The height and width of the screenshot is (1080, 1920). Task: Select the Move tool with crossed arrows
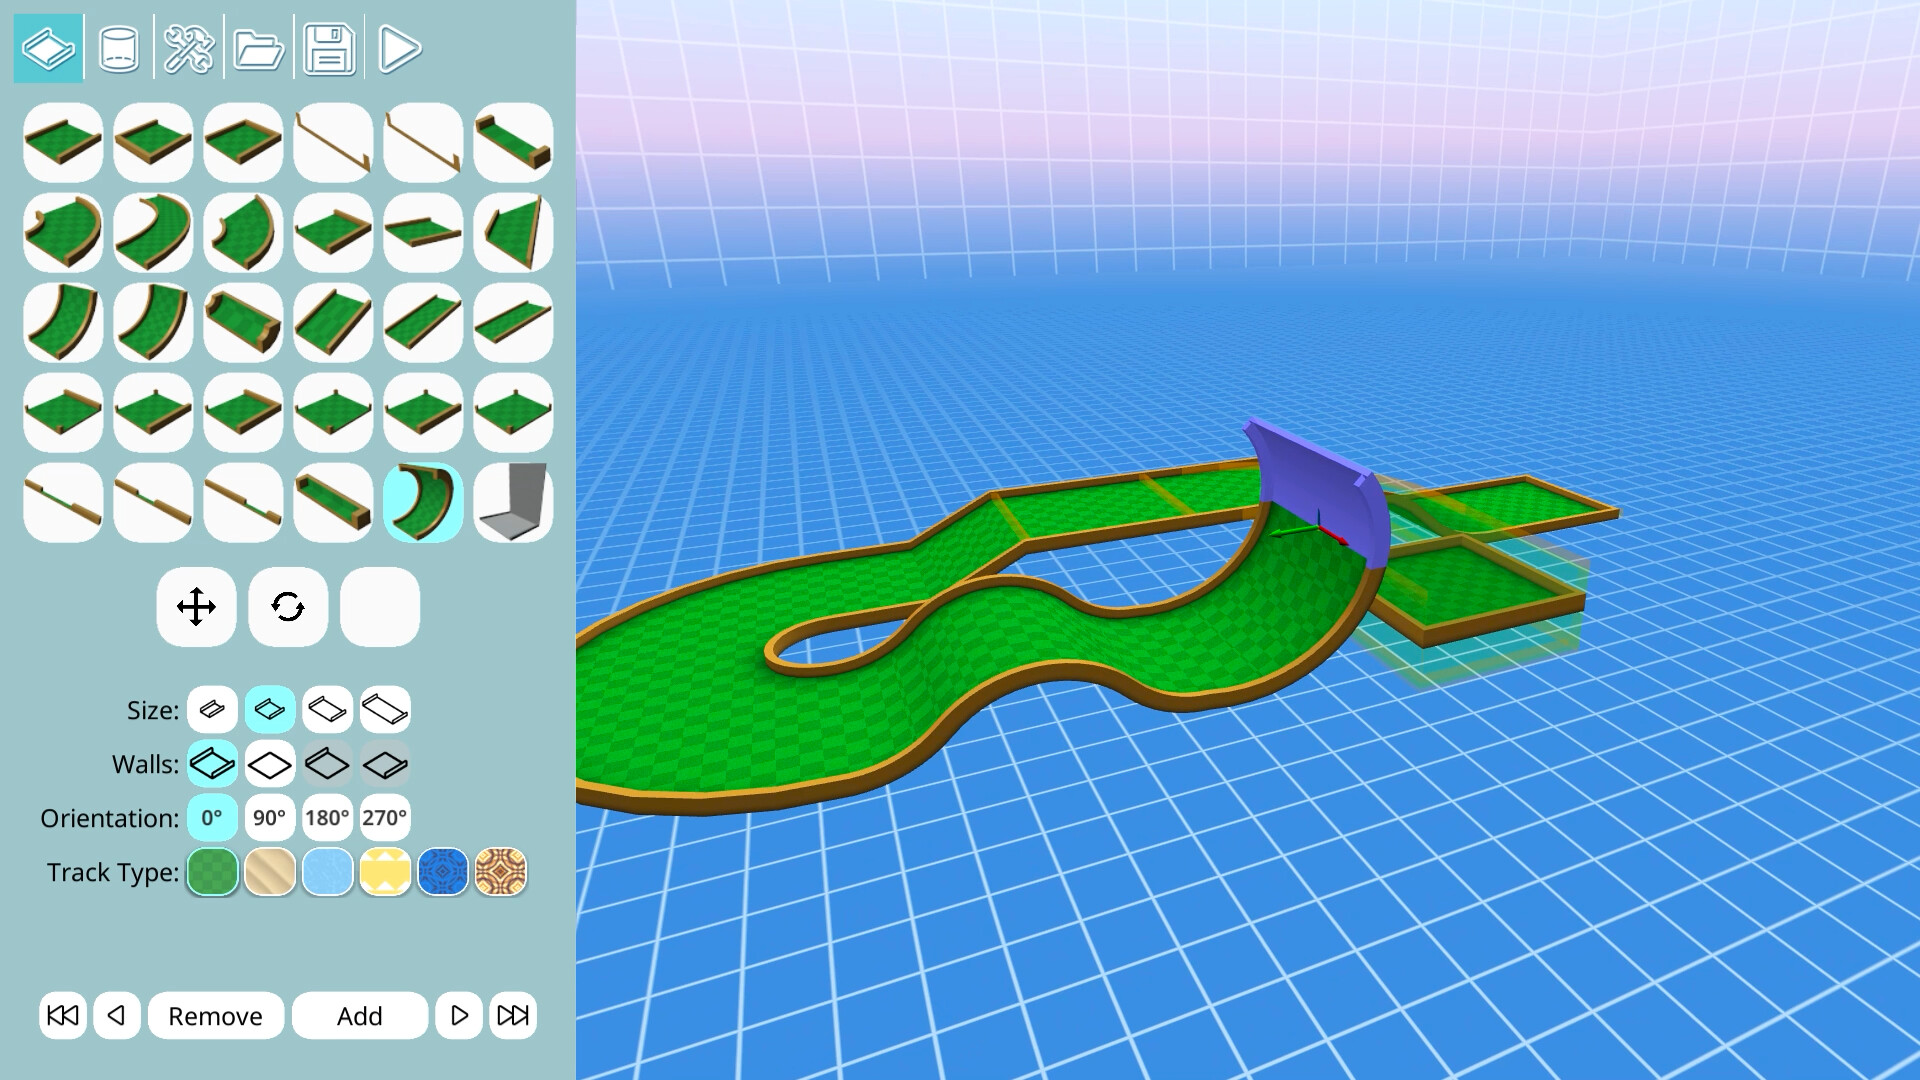click(196, 607)
